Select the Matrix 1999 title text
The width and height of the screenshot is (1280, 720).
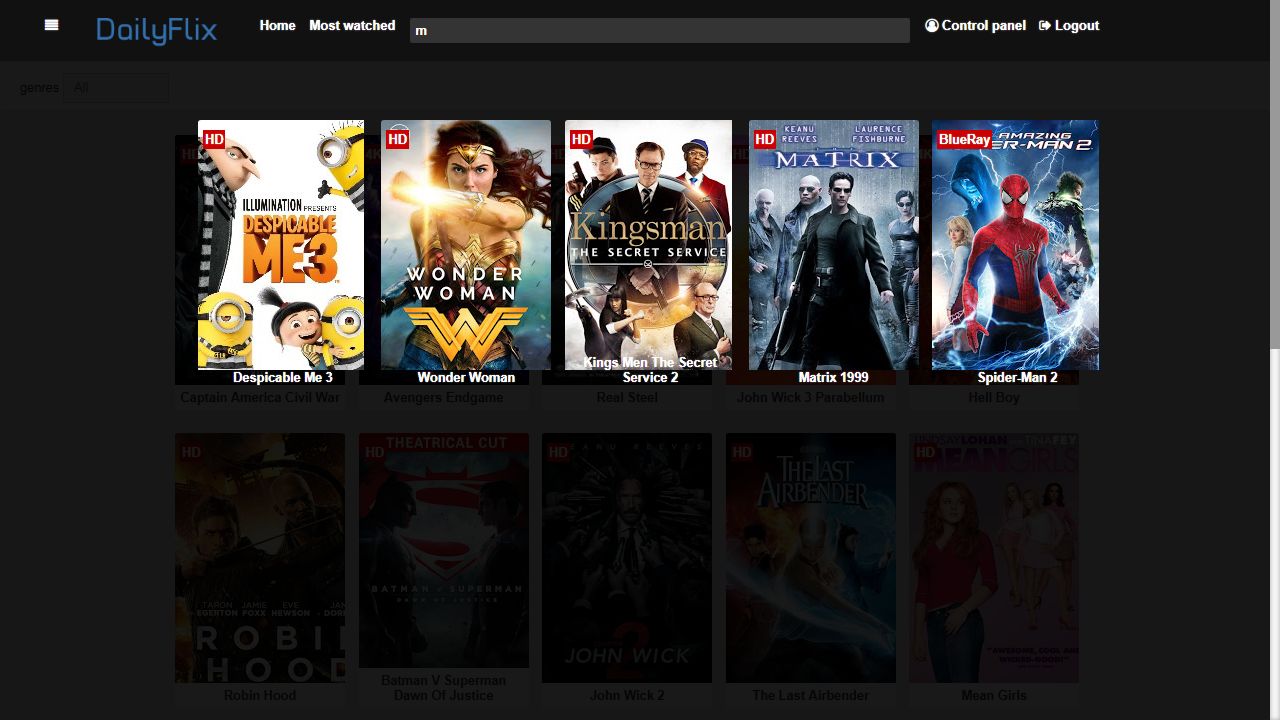pyautogui.click(x=833, y=377)
